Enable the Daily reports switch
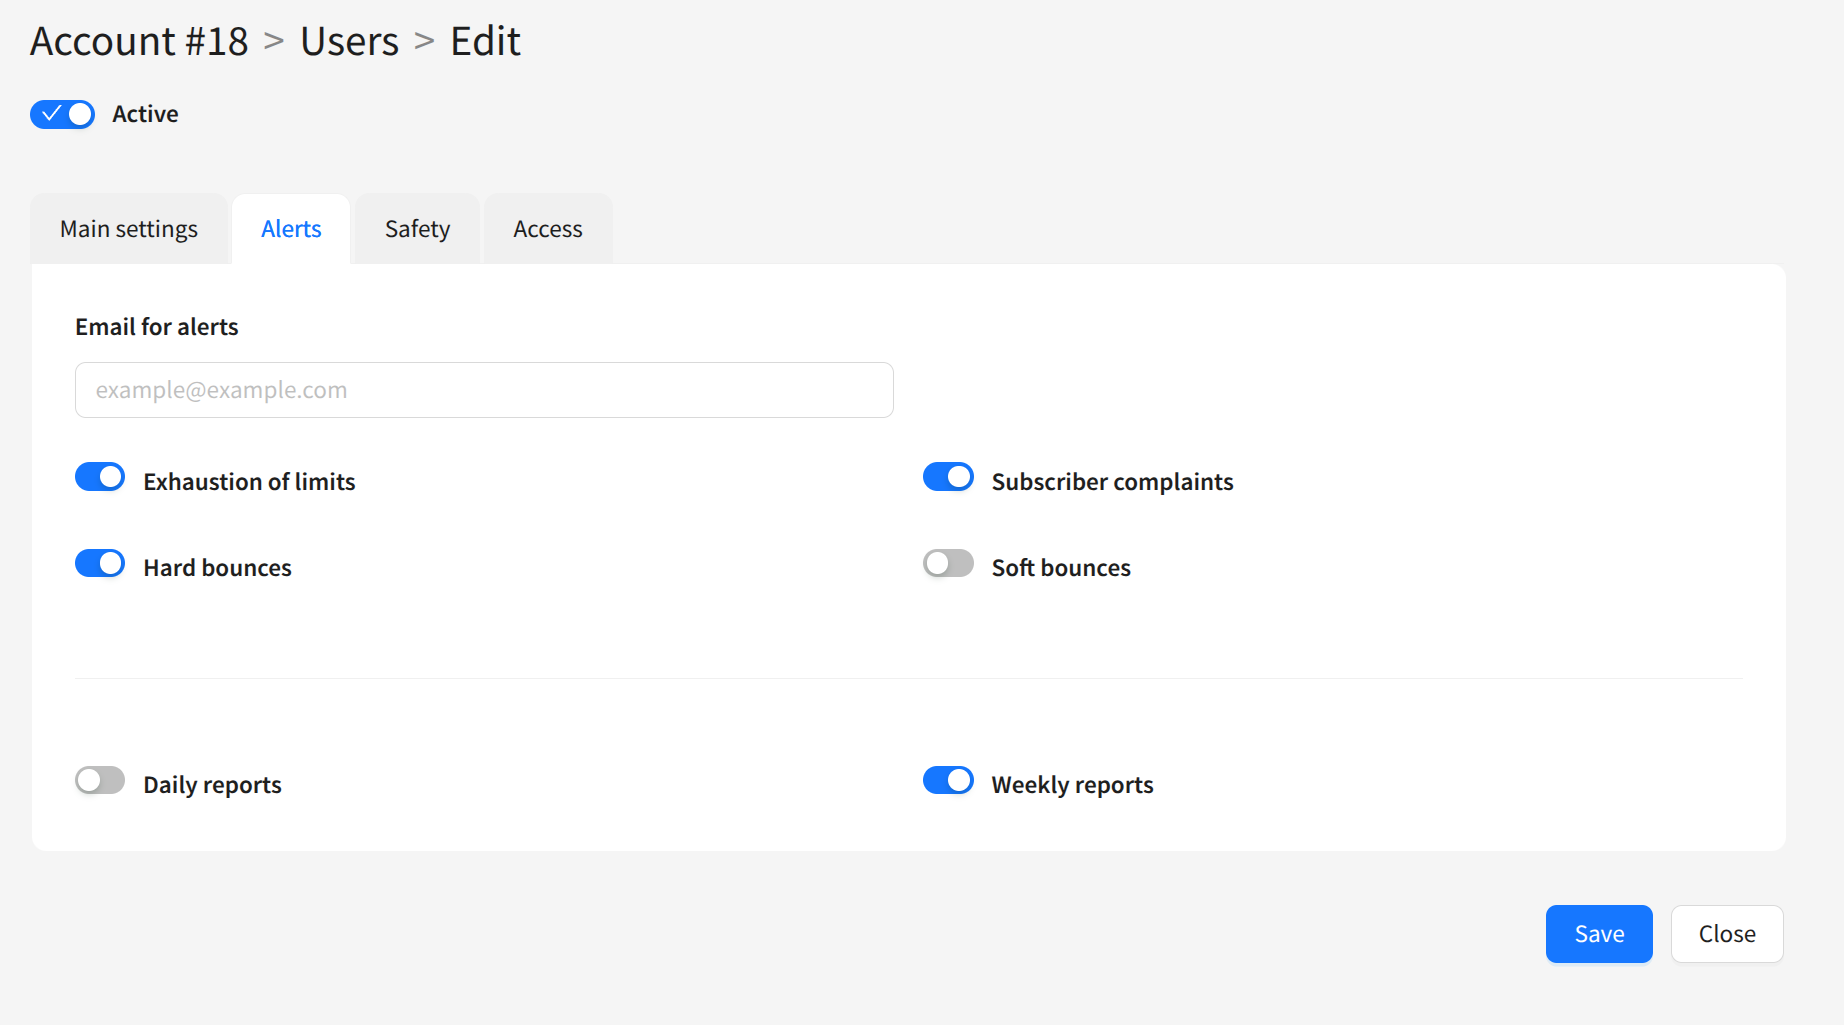The width and height of the screenshot is (1844, 1025). pos(100,781)
